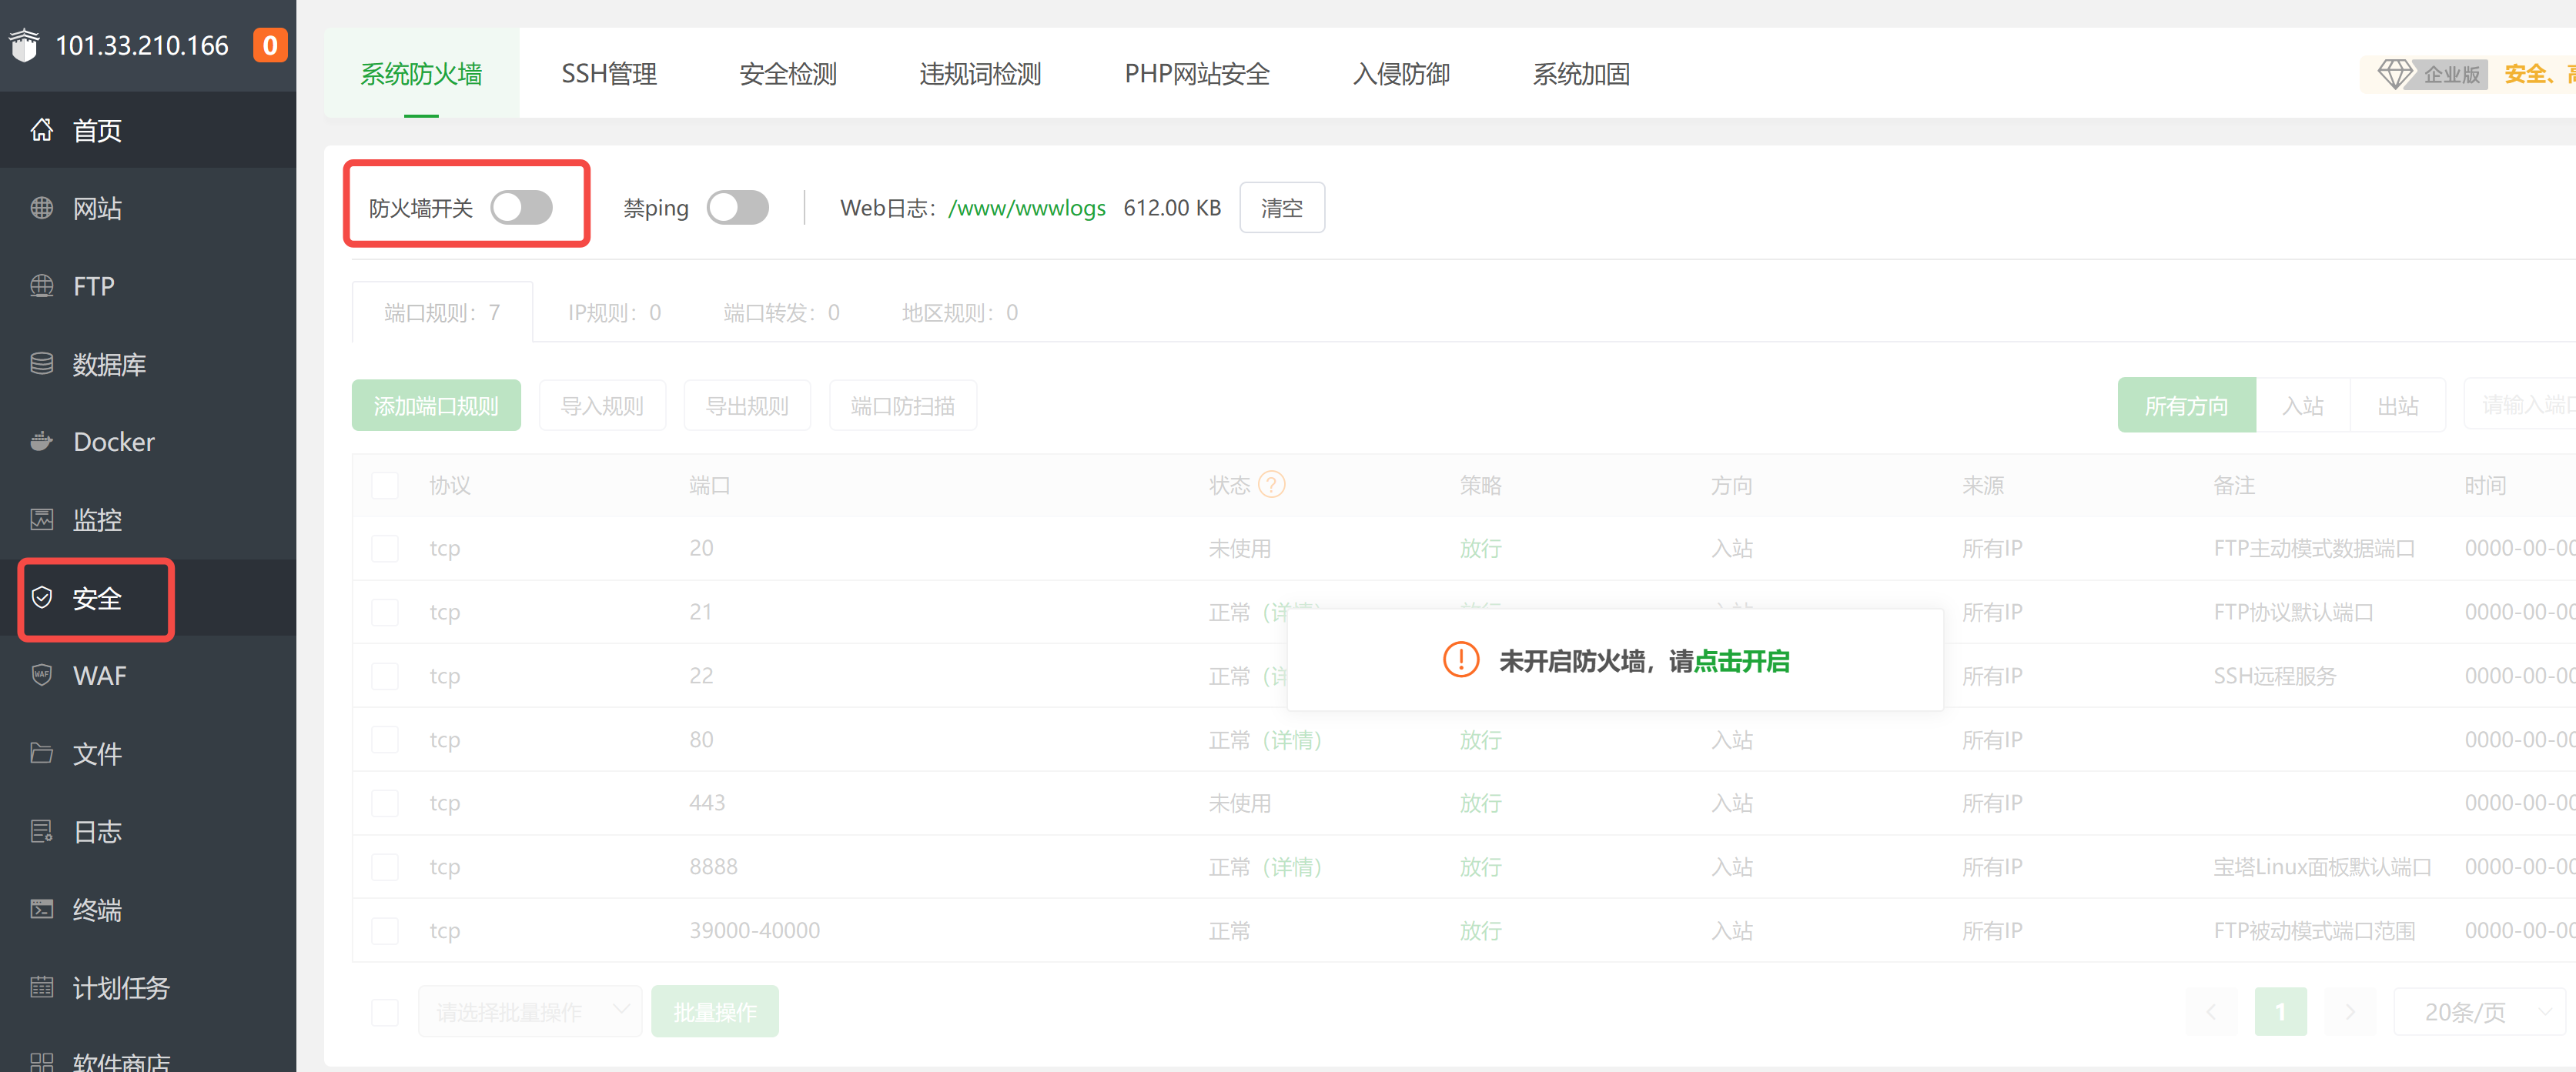
Task: Enable the 禁ping switch
Action: click(x=737, y=208)
